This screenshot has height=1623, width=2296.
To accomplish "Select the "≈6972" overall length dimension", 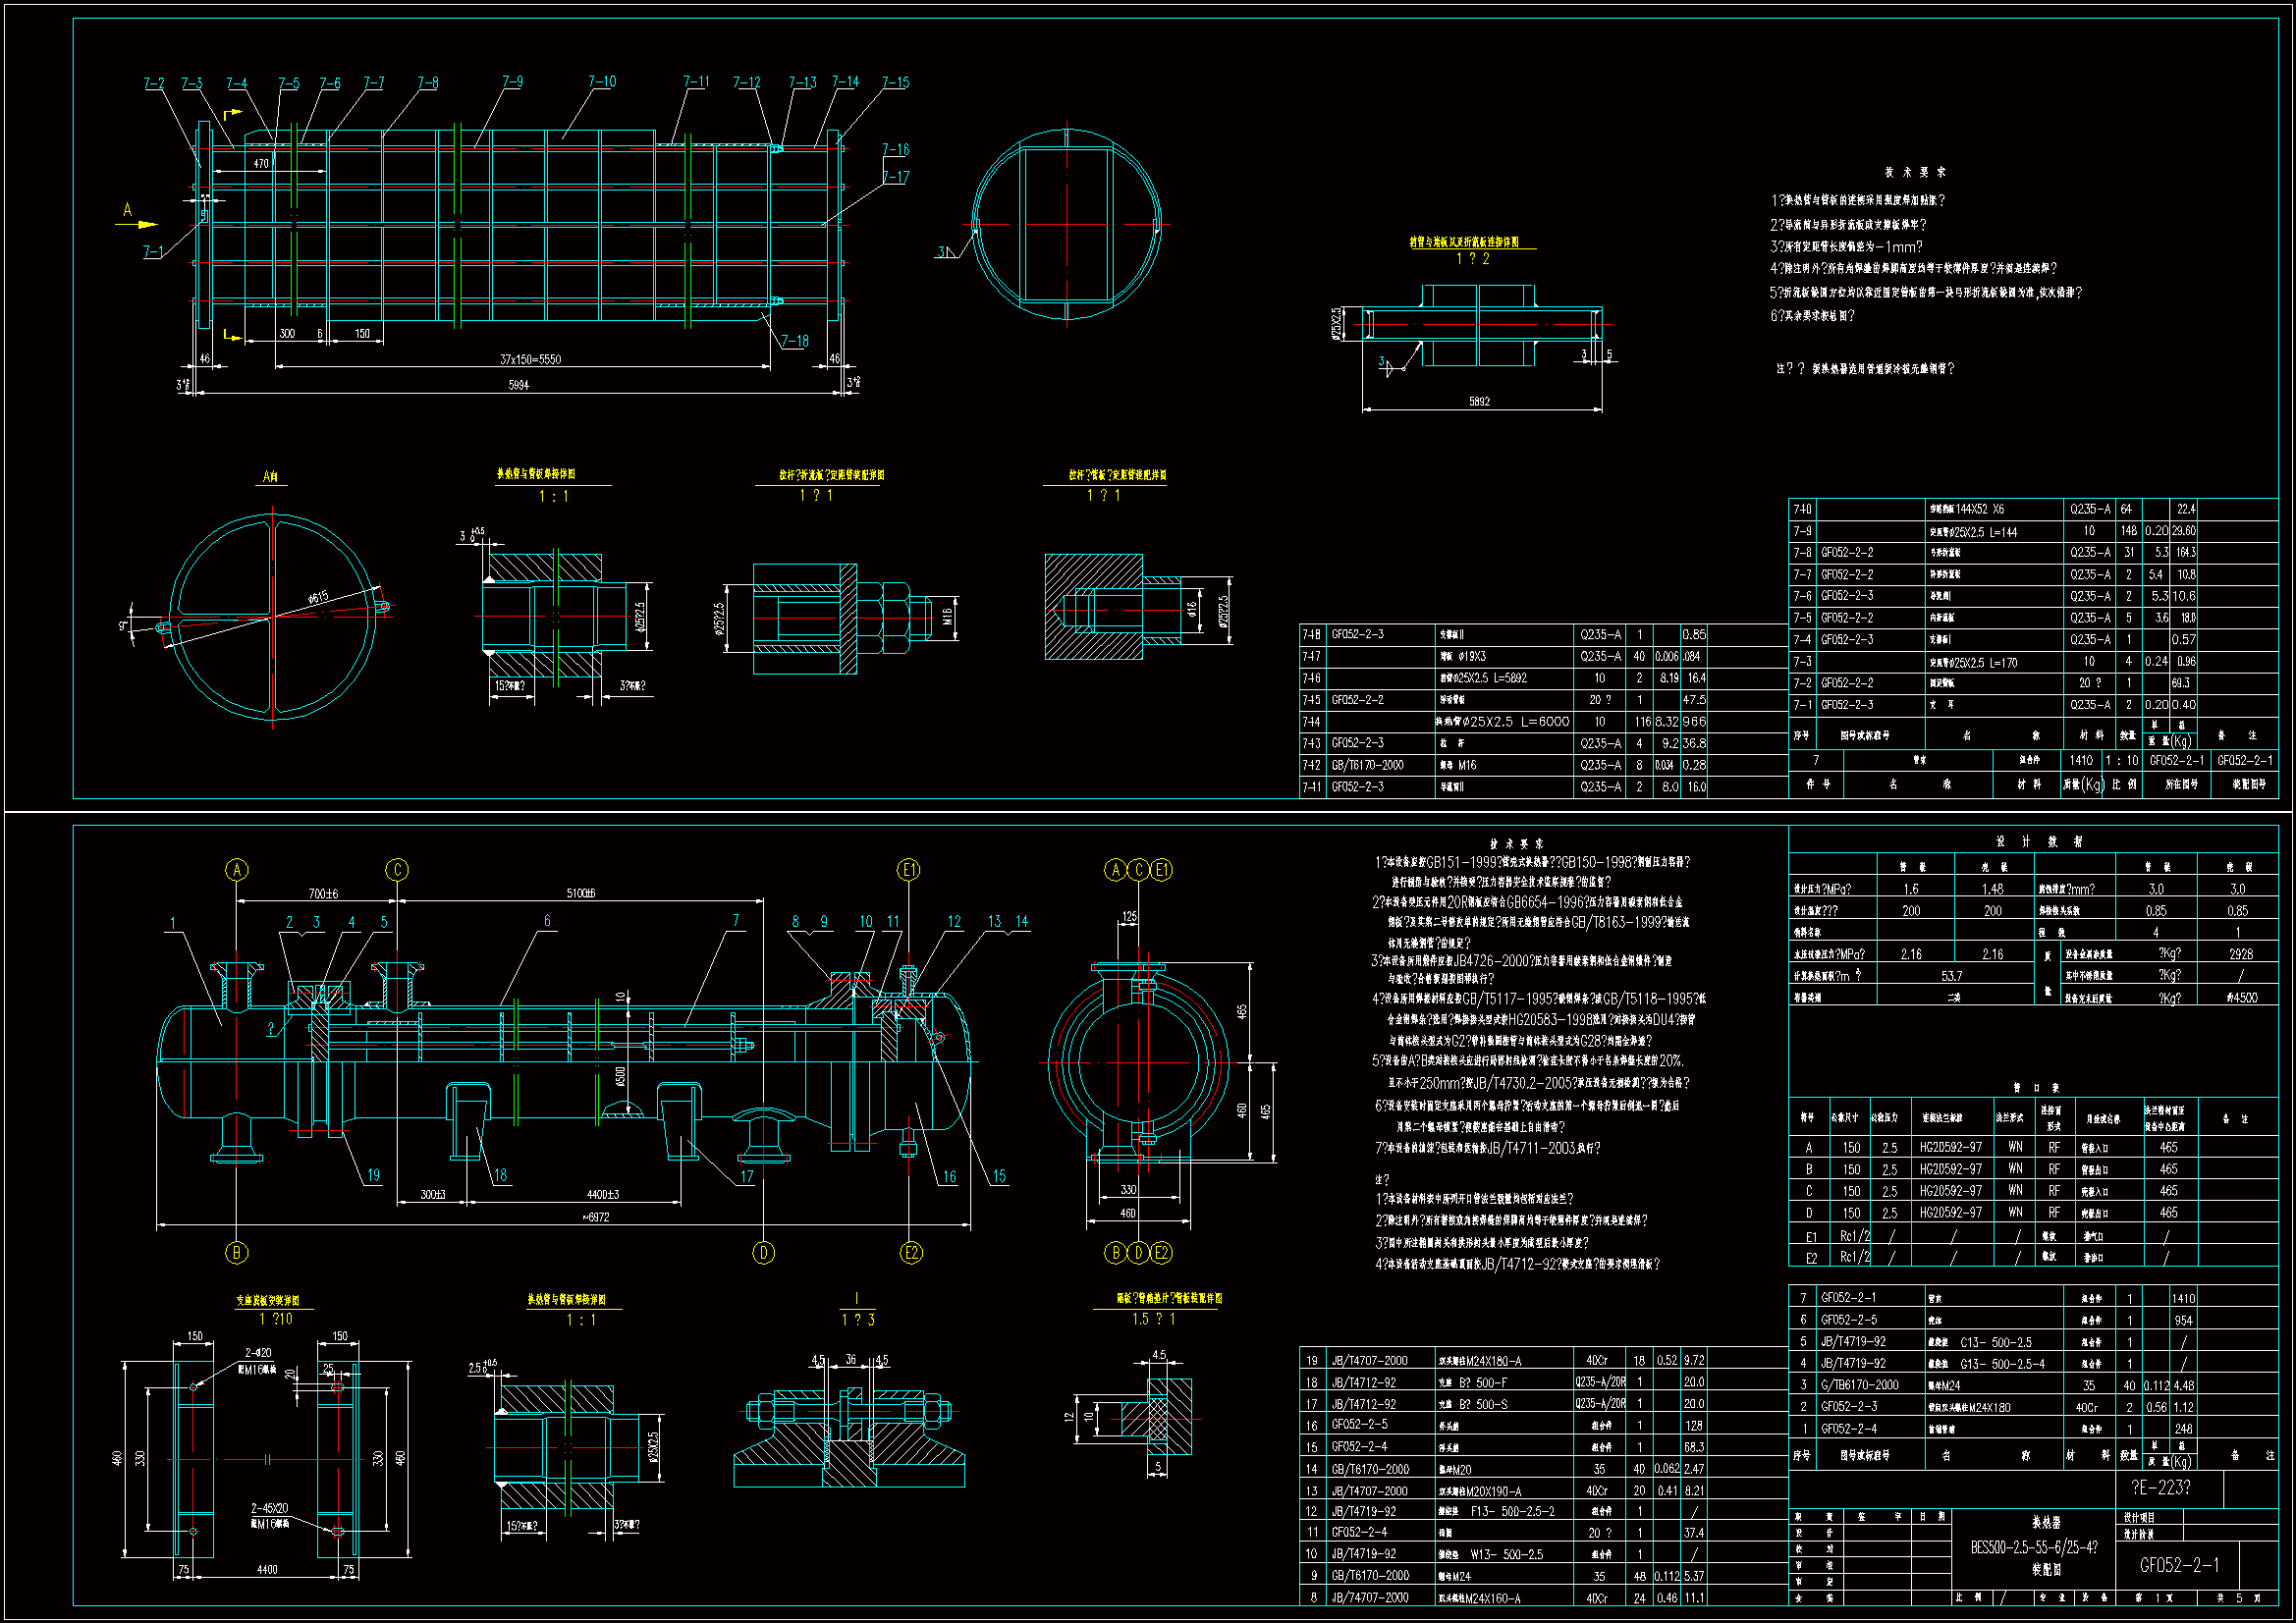I will [x=594, y=1217].
